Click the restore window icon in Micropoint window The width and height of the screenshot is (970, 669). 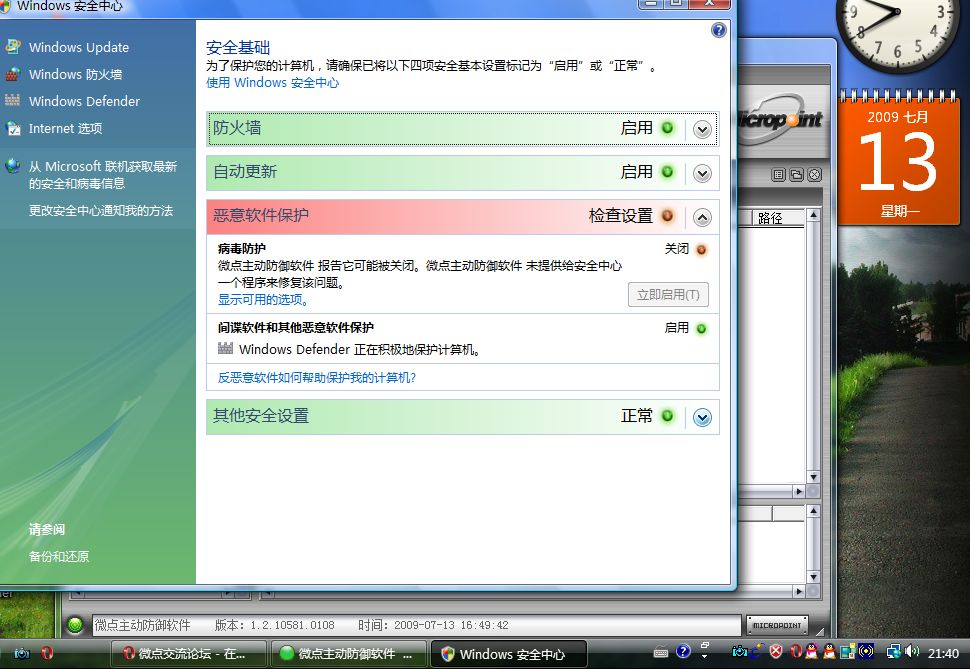(796, 175)
